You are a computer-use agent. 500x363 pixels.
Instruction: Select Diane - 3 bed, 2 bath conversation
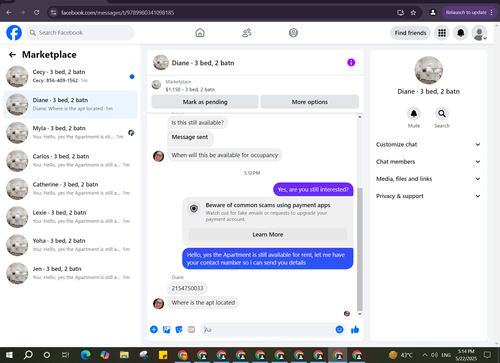(70, 104)
